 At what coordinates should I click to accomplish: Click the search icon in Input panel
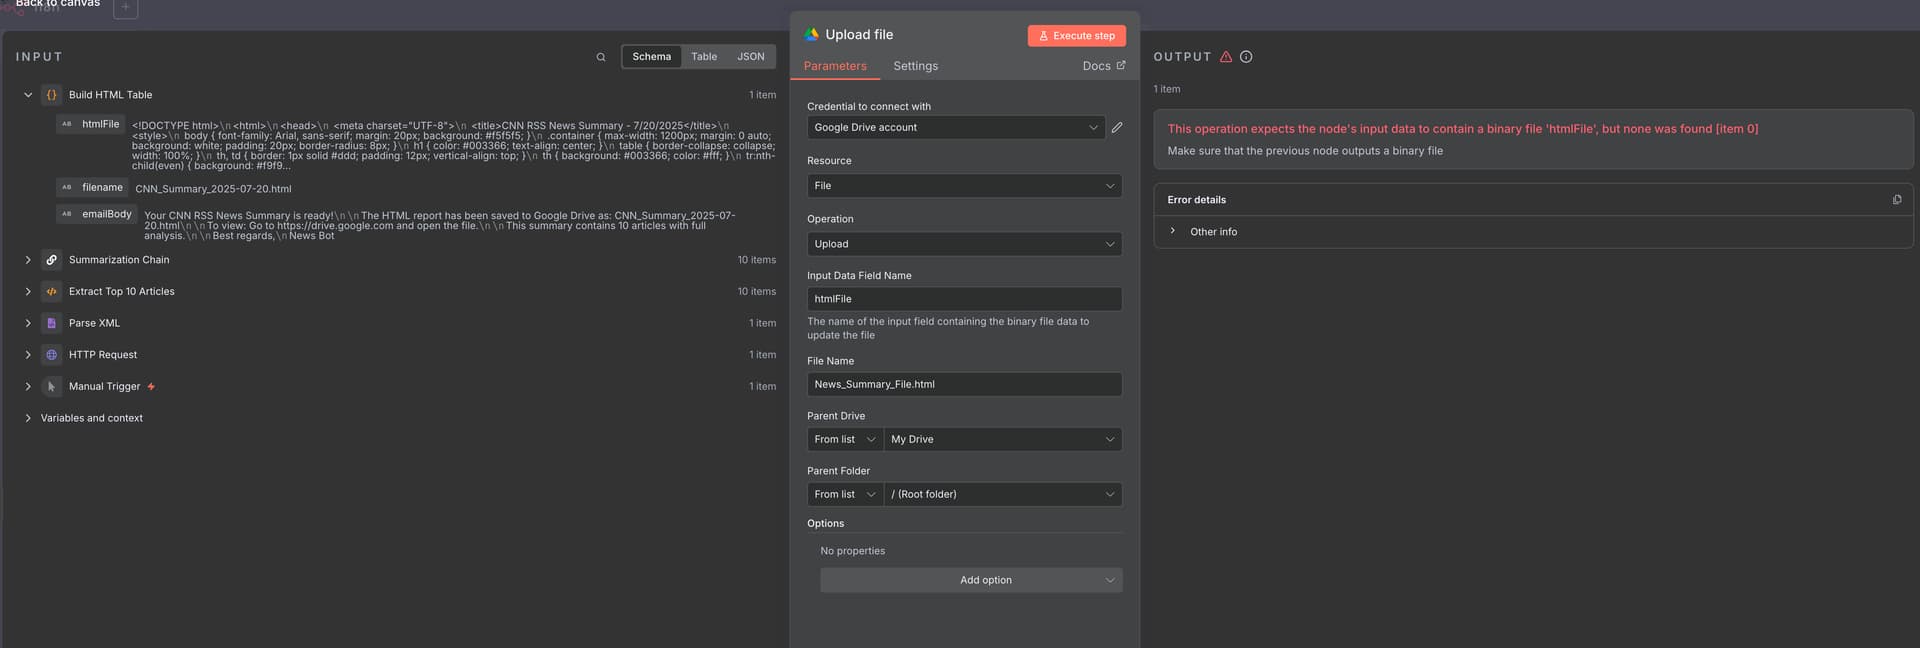tap(601, 57)
